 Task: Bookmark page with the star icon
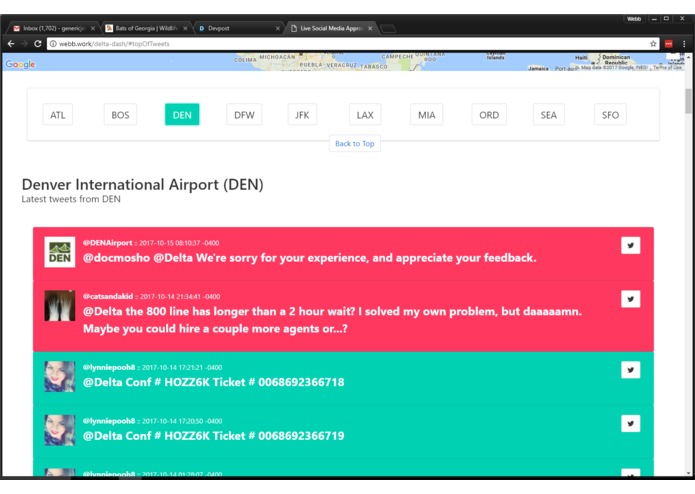point(653,44)
